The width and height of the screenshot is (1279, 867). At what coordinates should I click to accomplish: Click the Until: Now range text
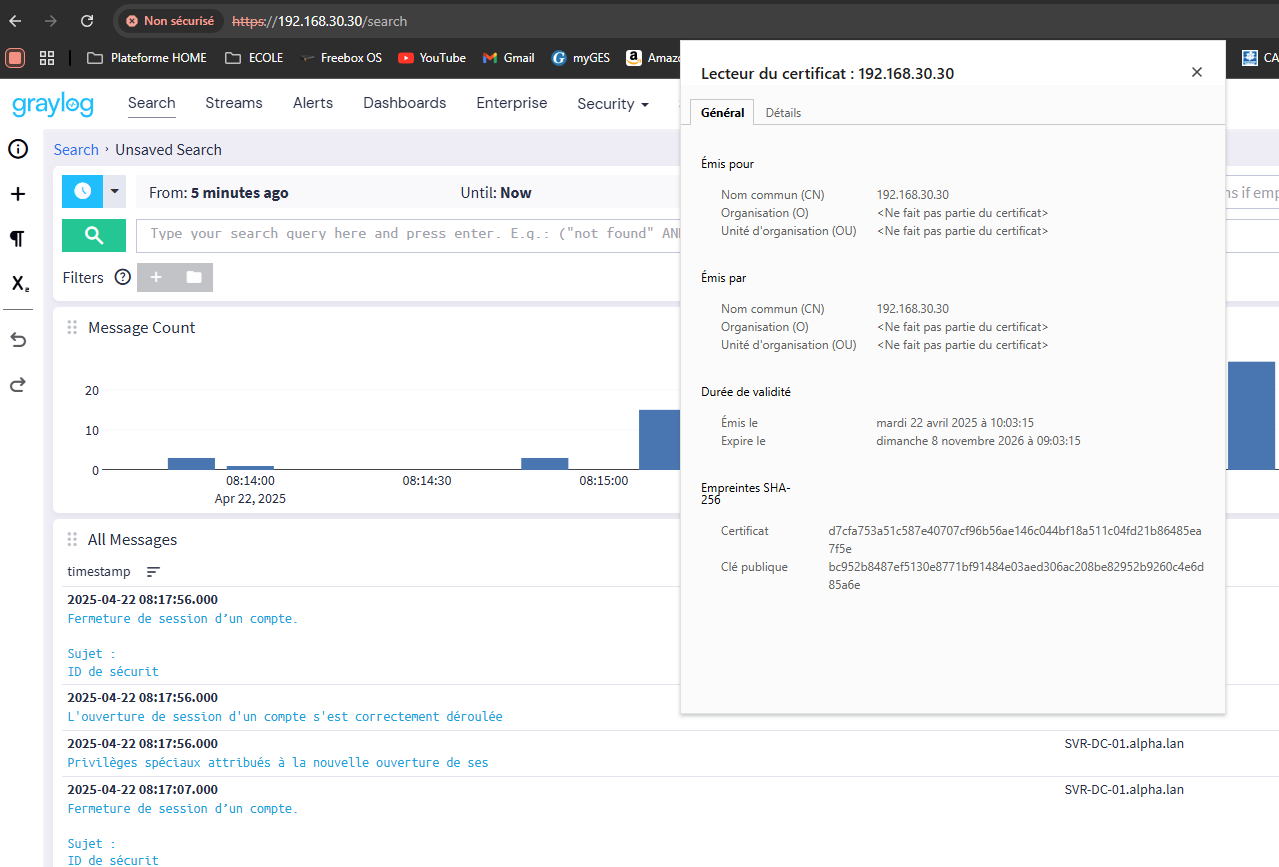(496, 193)
